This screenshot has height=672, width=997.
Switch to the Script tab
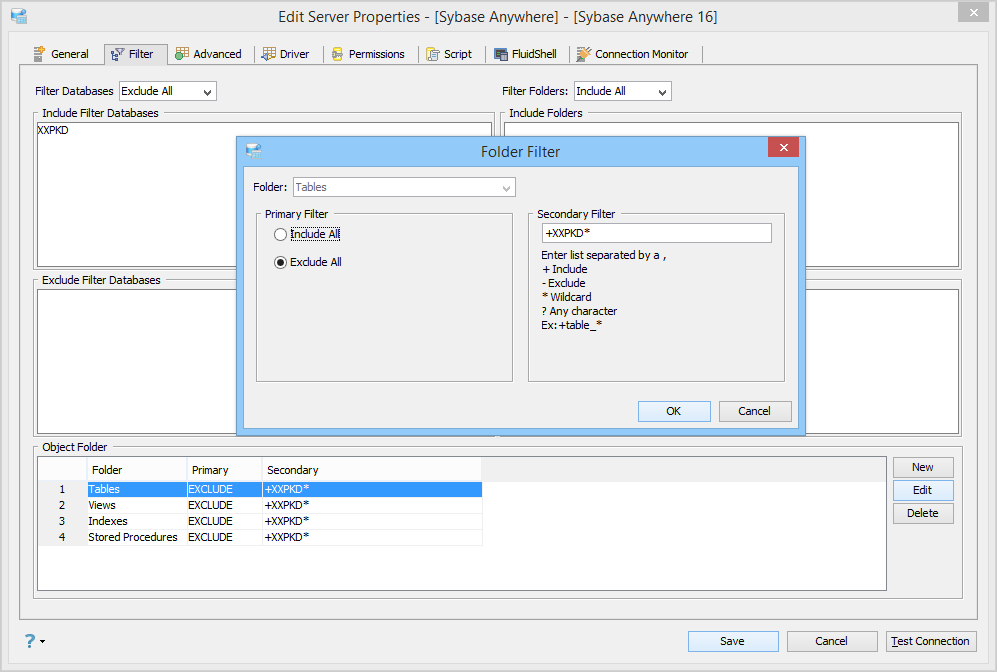click(449, 54)
